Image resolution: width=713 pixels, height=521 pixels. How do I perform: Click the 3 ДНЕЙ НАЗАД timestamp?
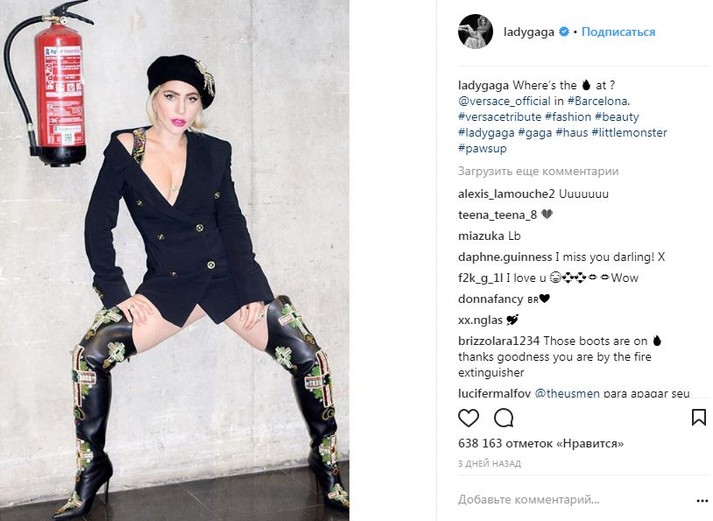click(x=489, y=464)
